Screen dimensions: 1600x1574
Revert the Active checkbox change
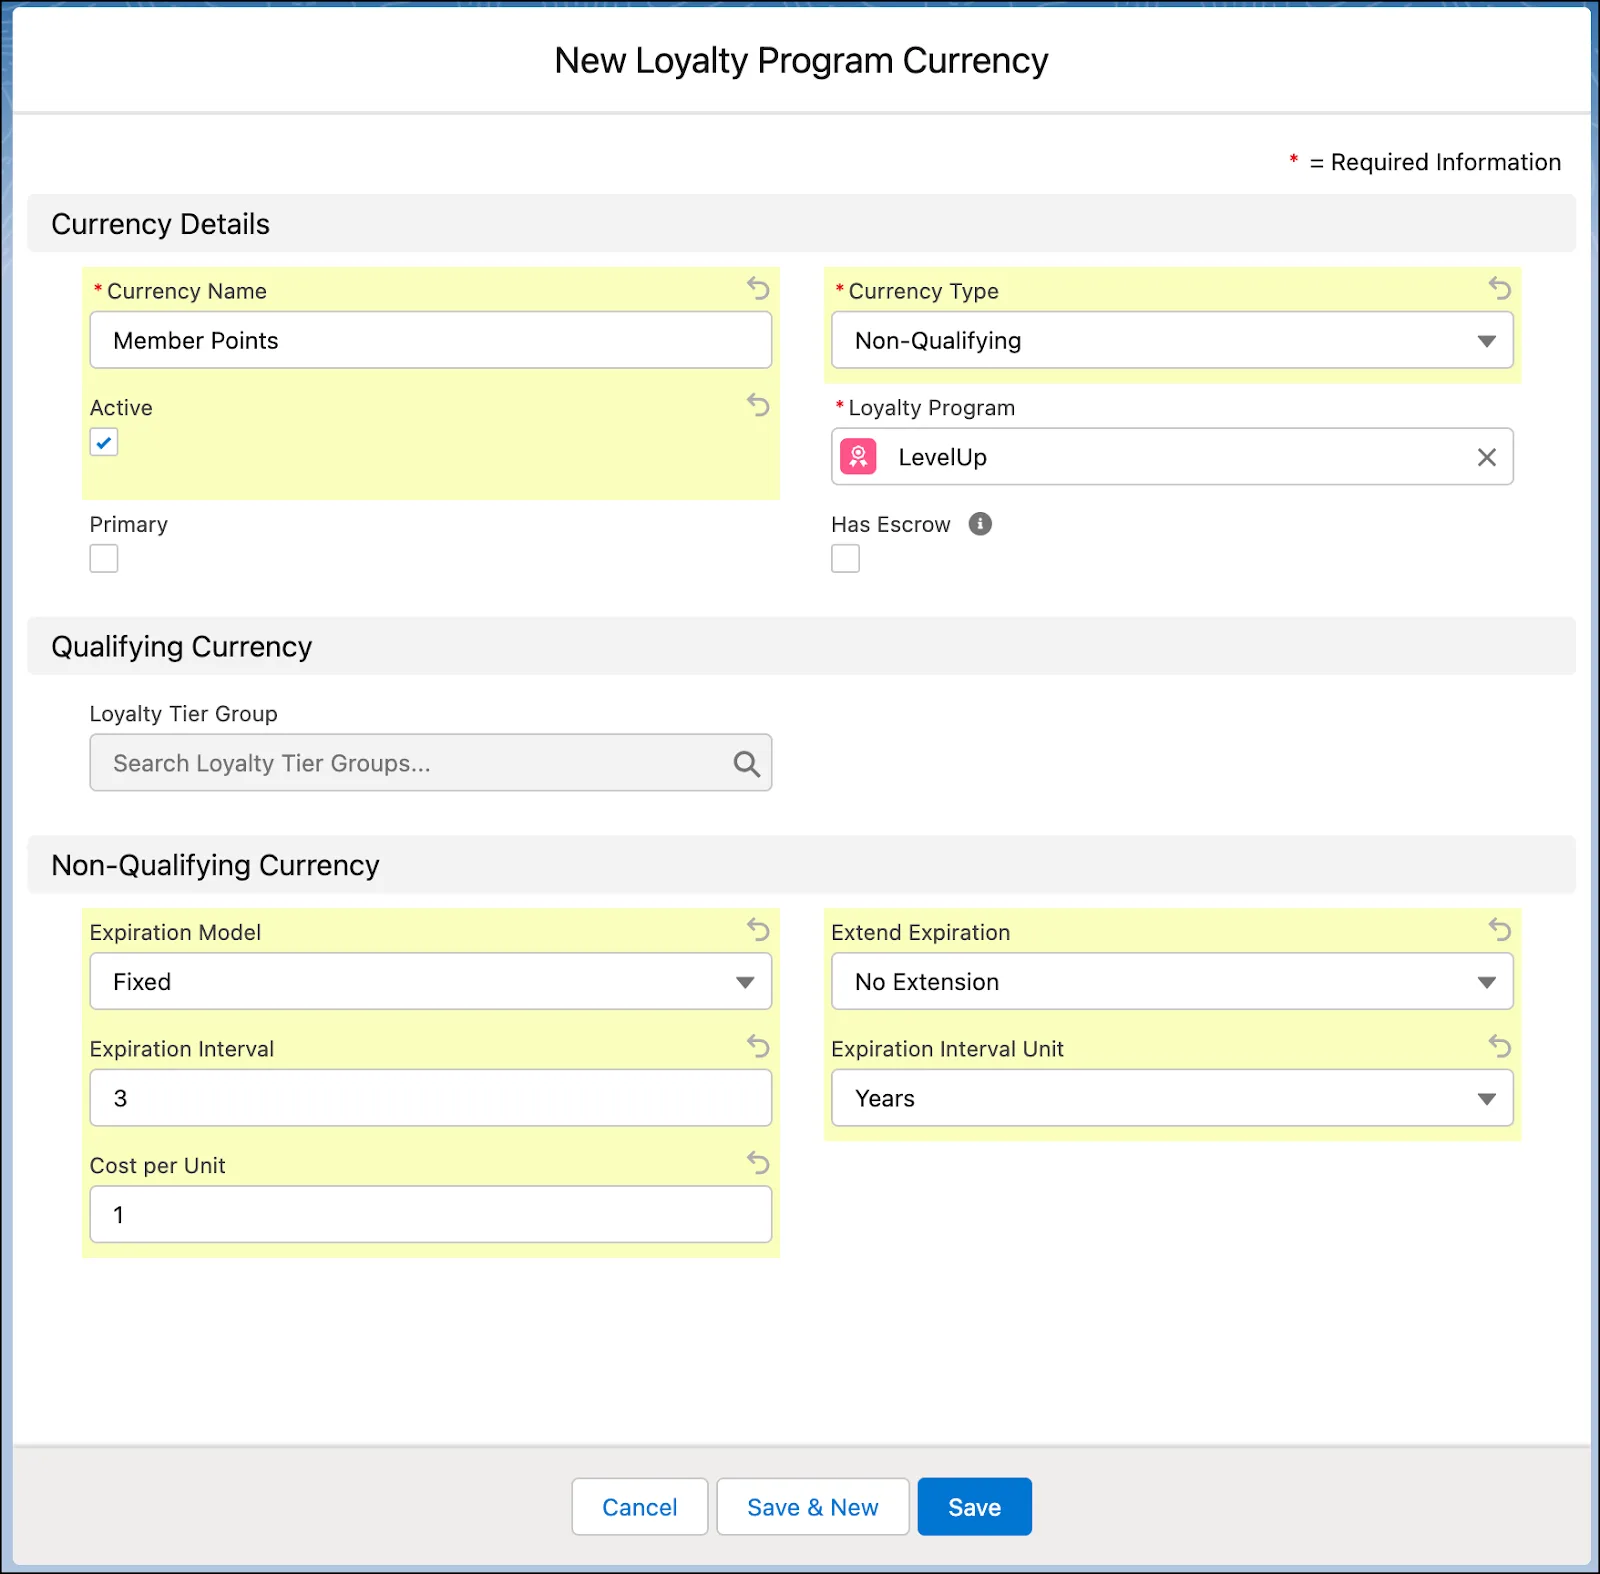pyautogui.click(x=758, y=406)
